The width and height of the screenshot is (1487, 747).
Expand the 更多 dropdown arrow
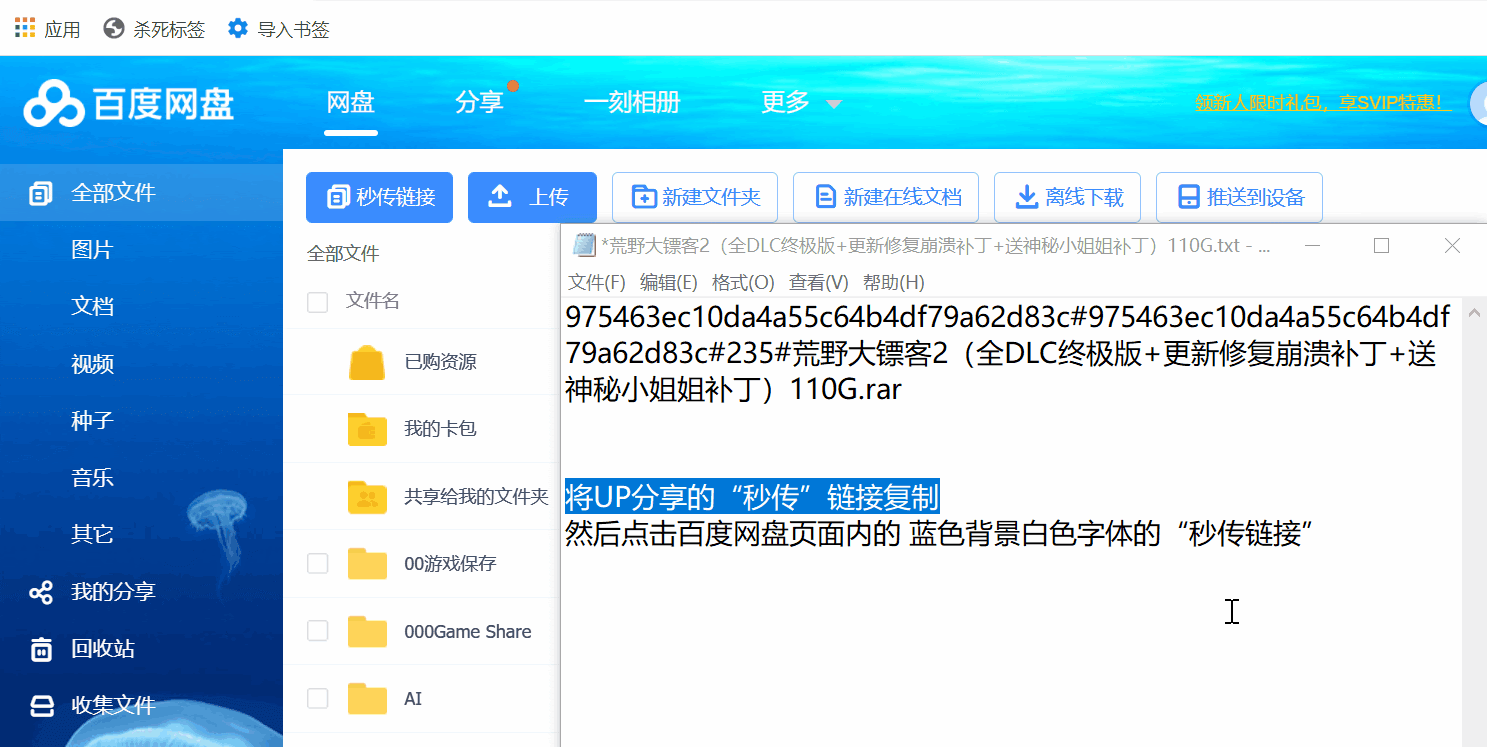(x=833, y=104)
